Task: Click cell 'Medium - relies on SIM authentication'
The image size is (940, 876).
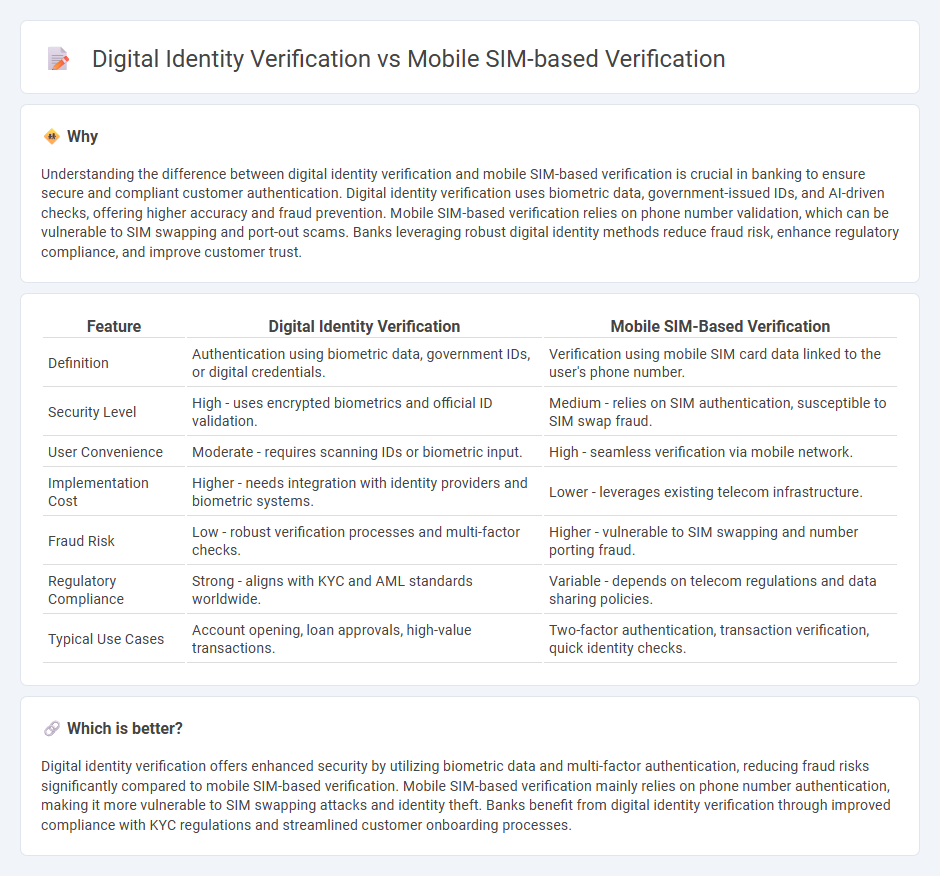Action: [x=720, y=412]
